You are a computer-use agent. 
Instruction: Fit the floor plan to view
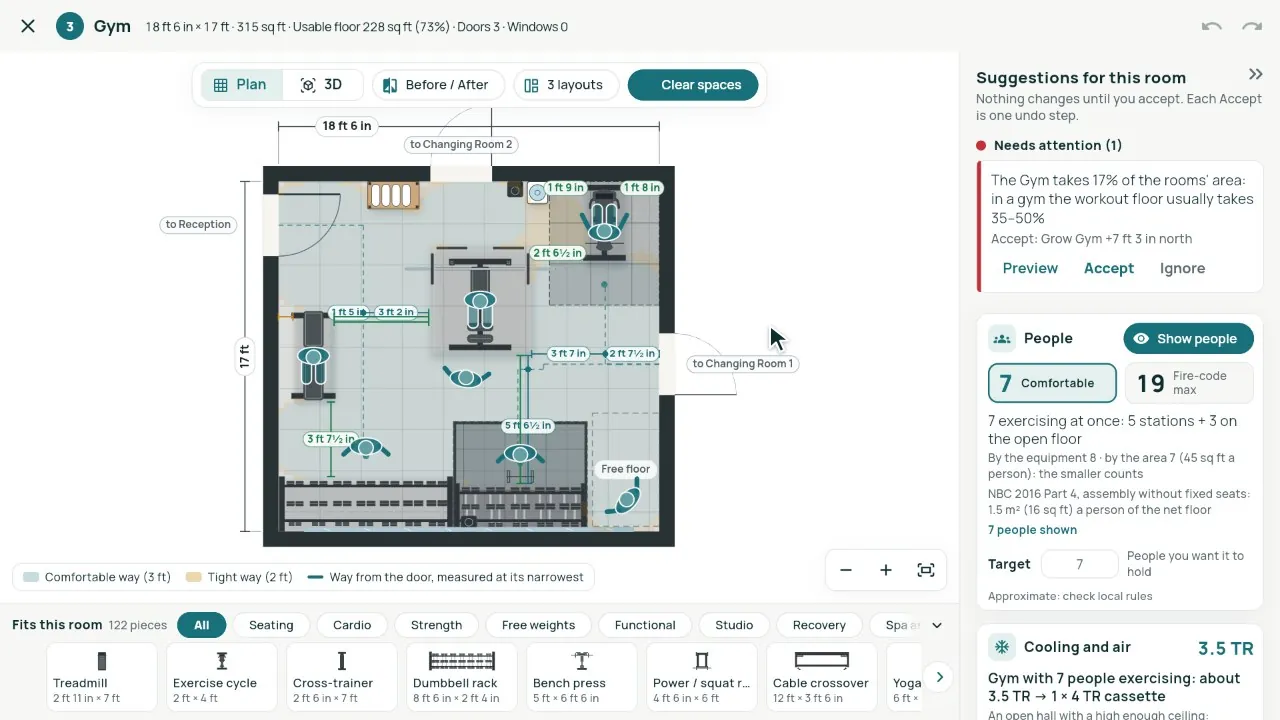[926, 570]
